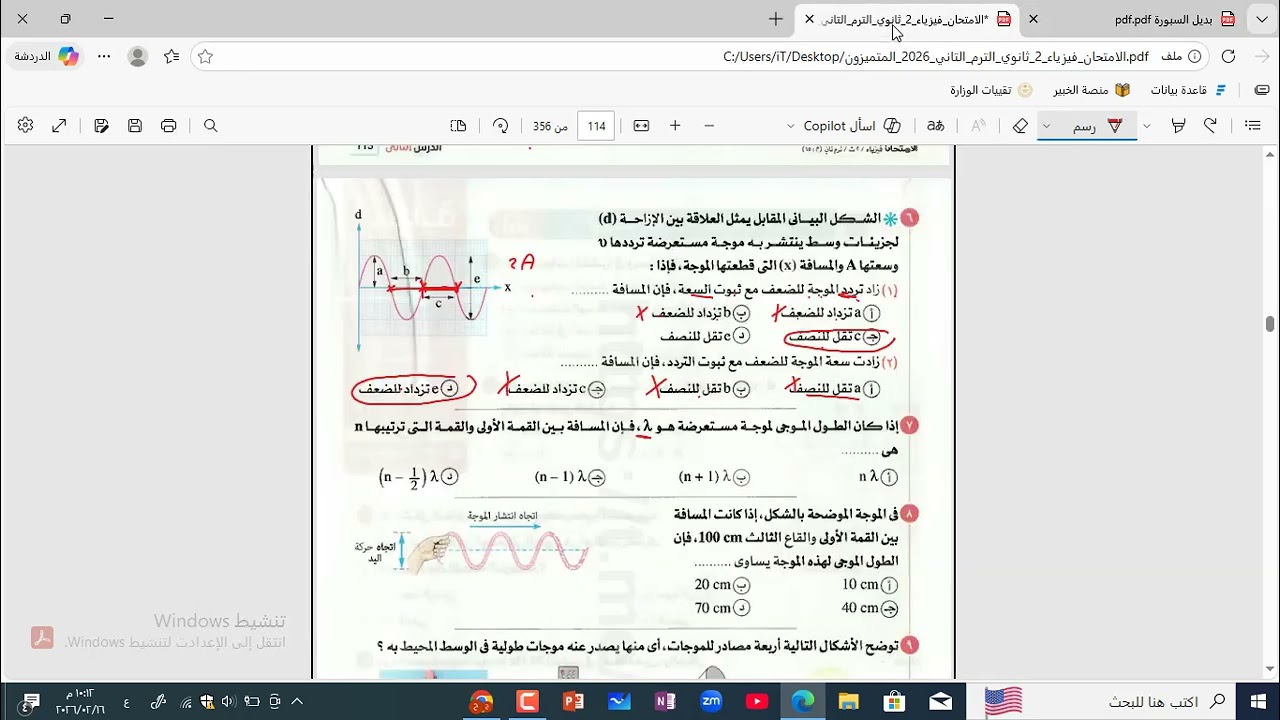This screenshot has width=1280, height=720.
Task: Open tab search dropdown arrow
Action: (x=1262, y=19)
